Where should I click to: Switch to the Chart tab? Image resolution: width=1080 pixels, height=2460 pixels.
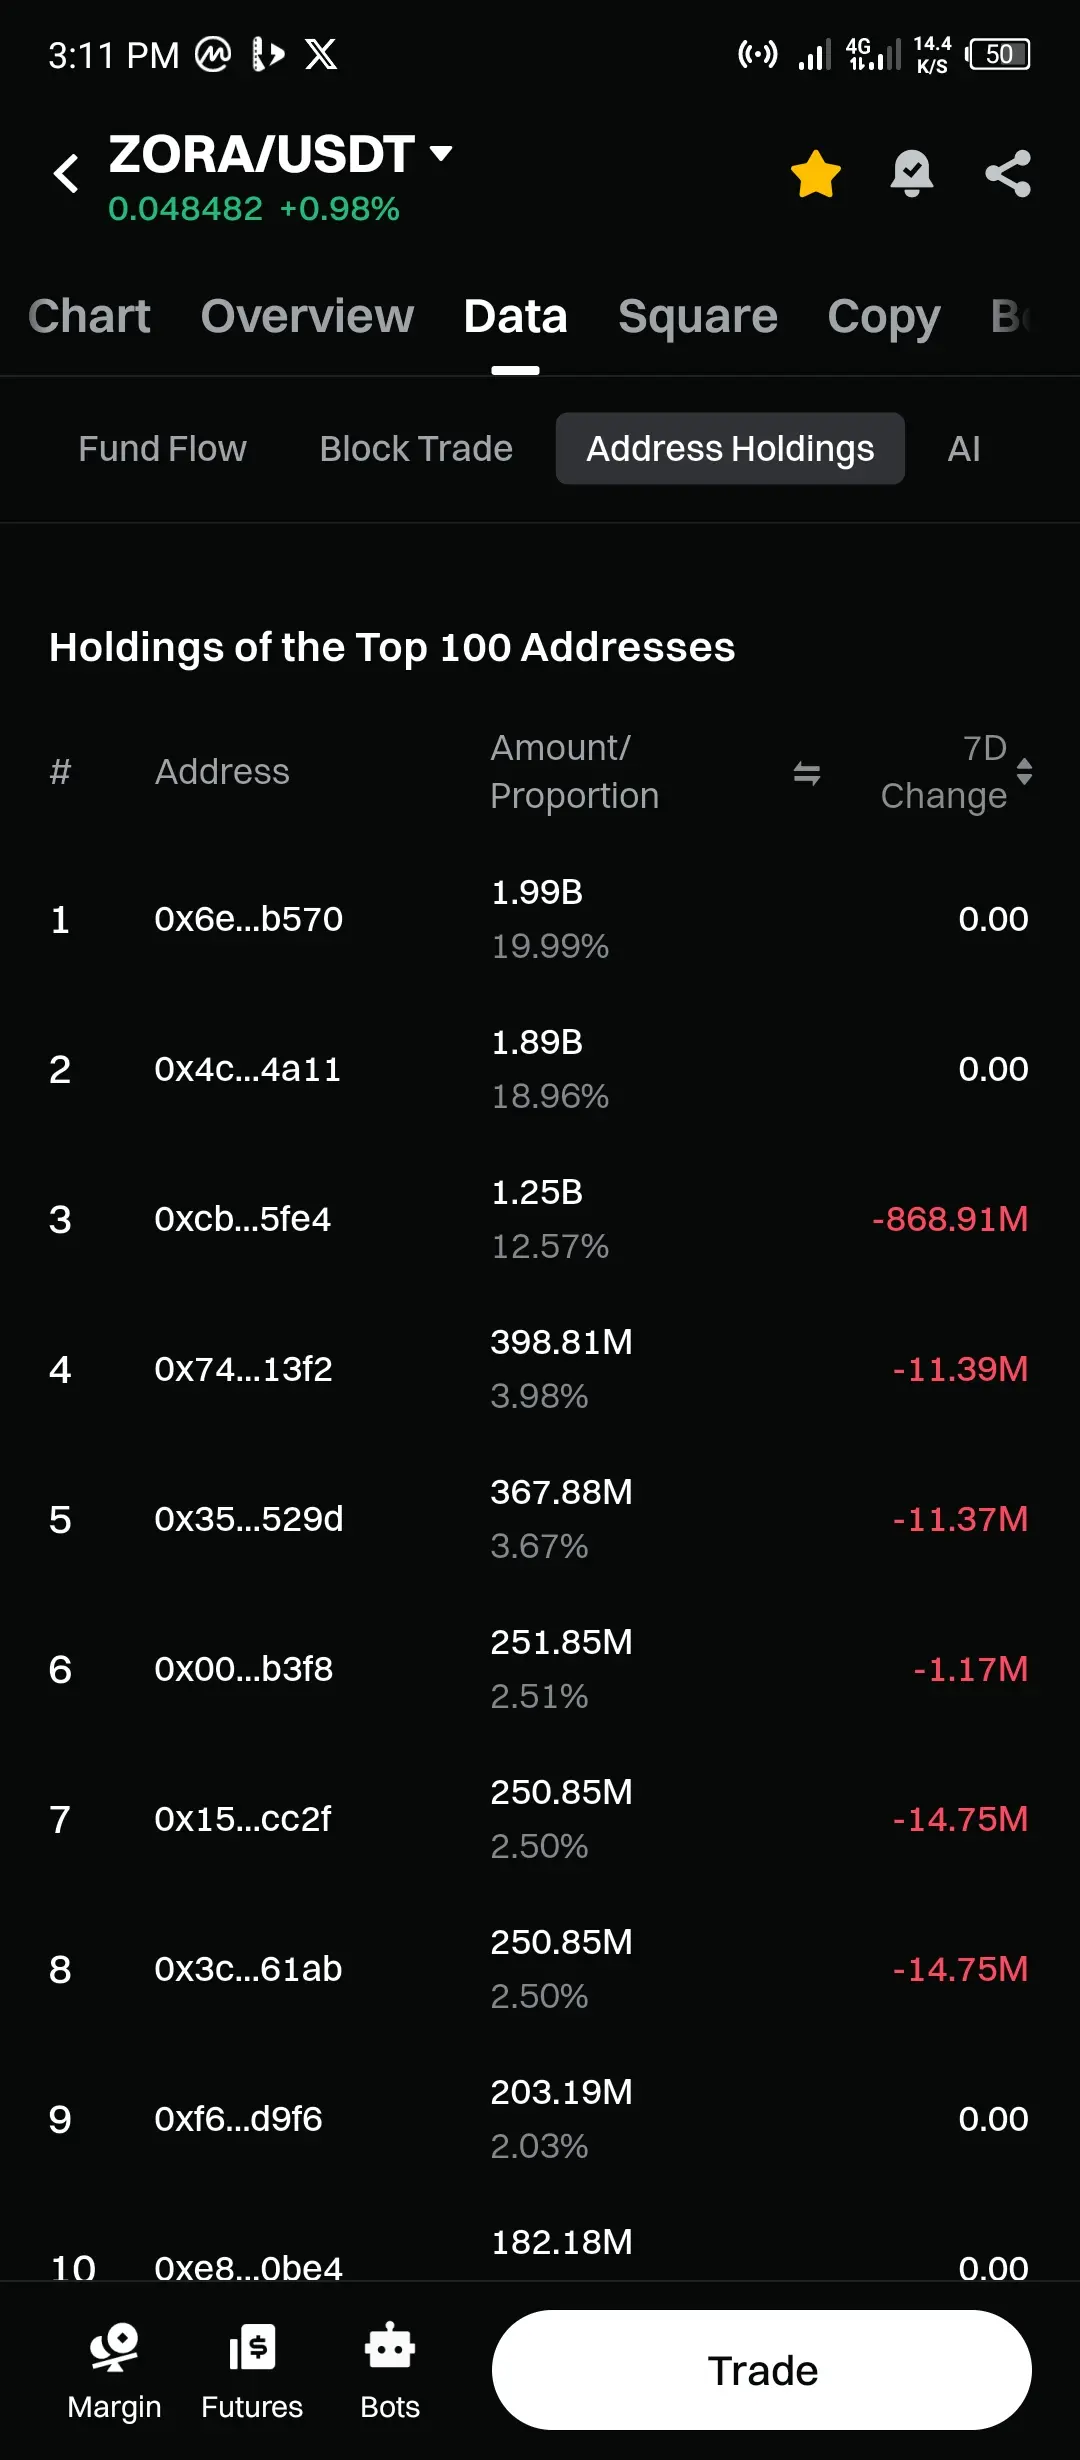click(x=89, y=317)
